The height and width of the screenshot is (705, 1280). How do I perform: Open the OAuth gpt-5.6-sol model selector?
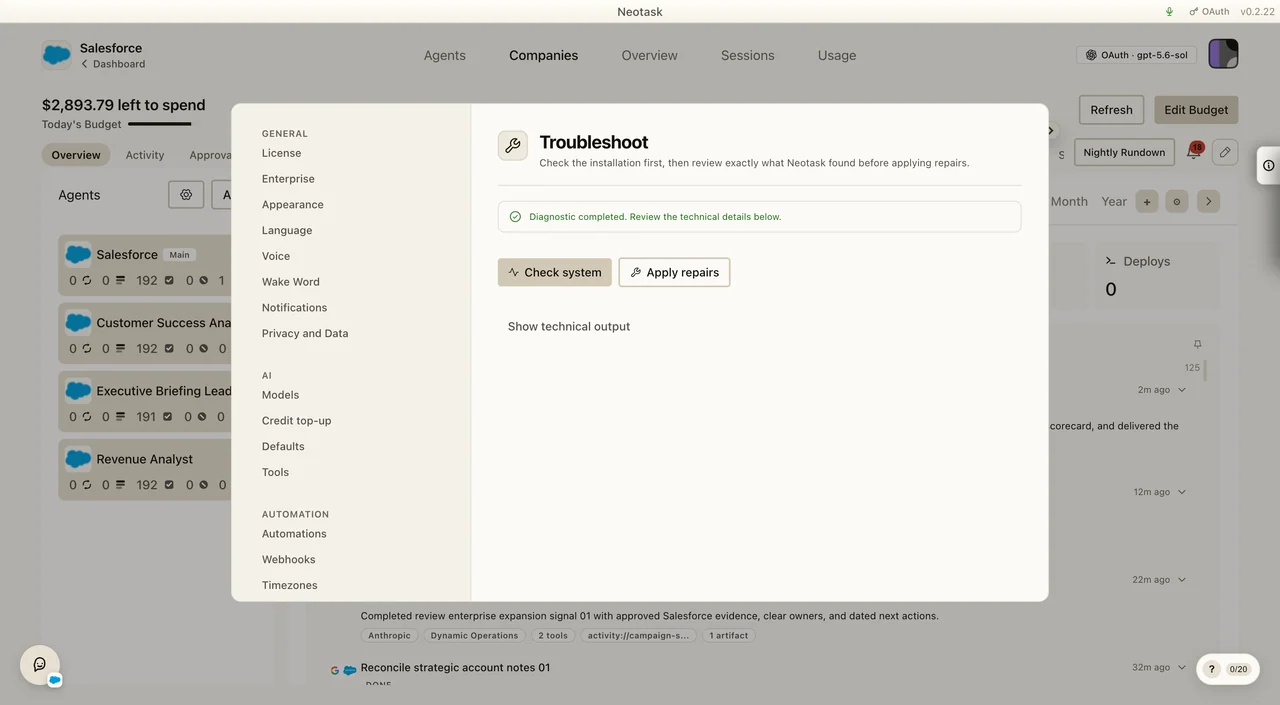click(1137, 55)
